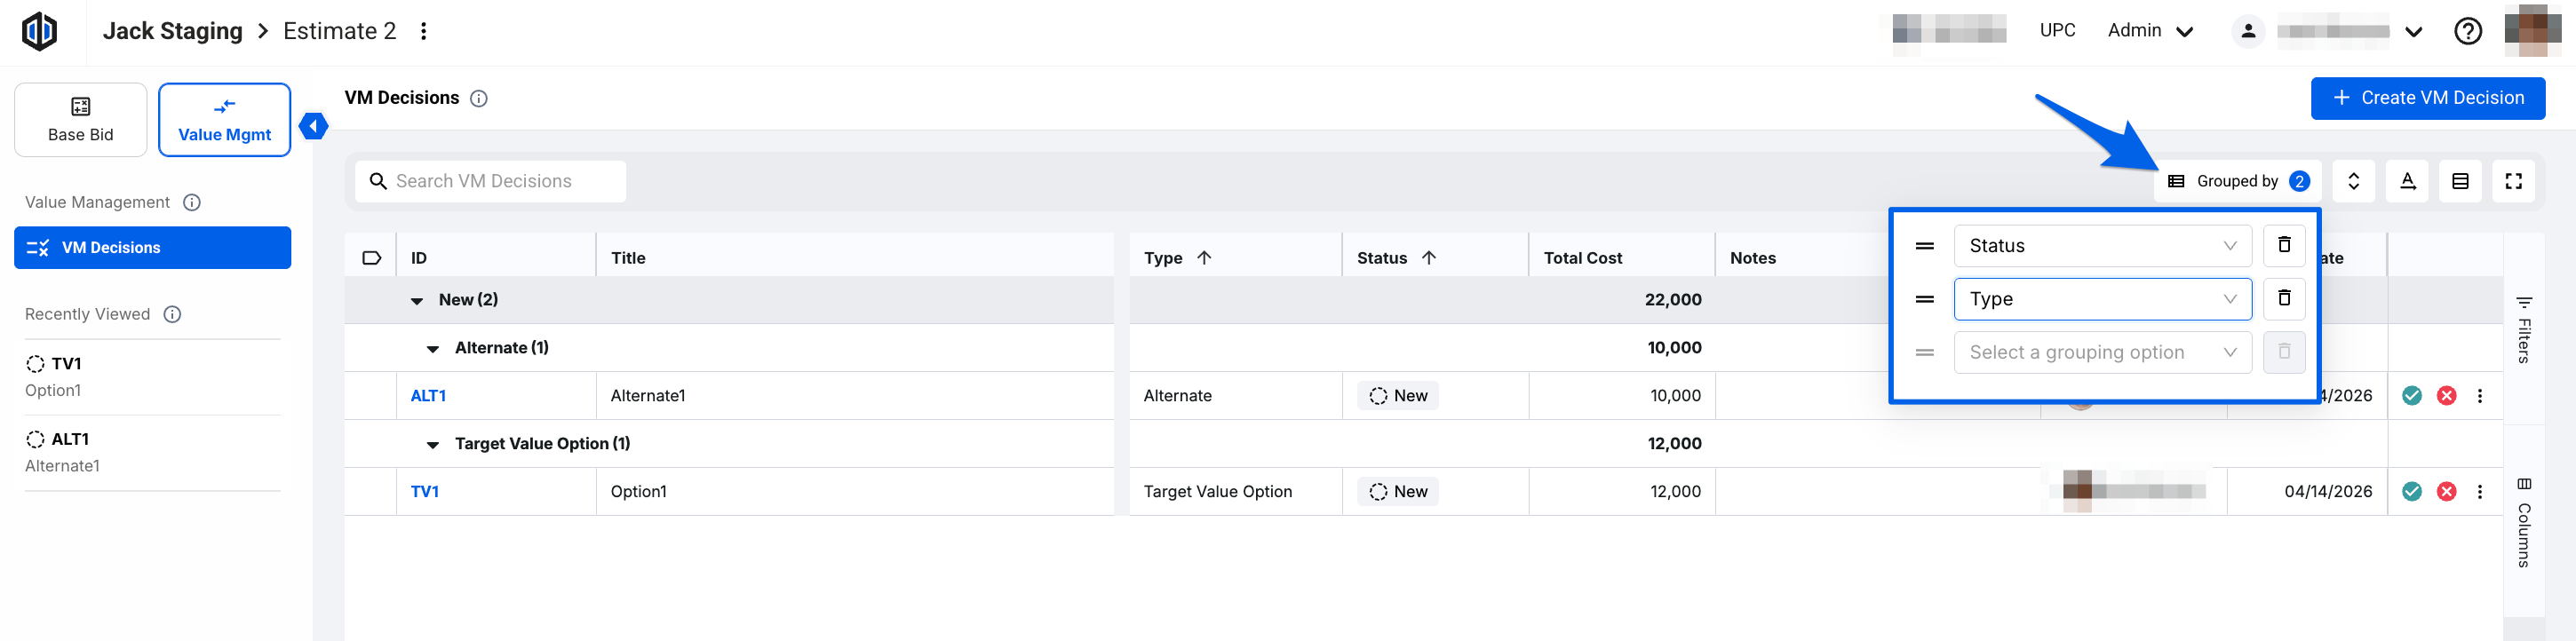Click the help question mark icon
This screenshot has height=641, width=2576.
2467,32
